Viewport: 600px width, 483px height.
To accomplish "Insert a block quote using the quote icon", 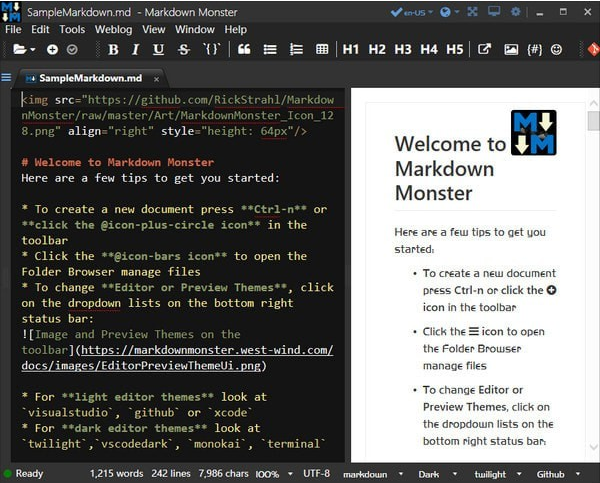I will [x=244, y=49].
